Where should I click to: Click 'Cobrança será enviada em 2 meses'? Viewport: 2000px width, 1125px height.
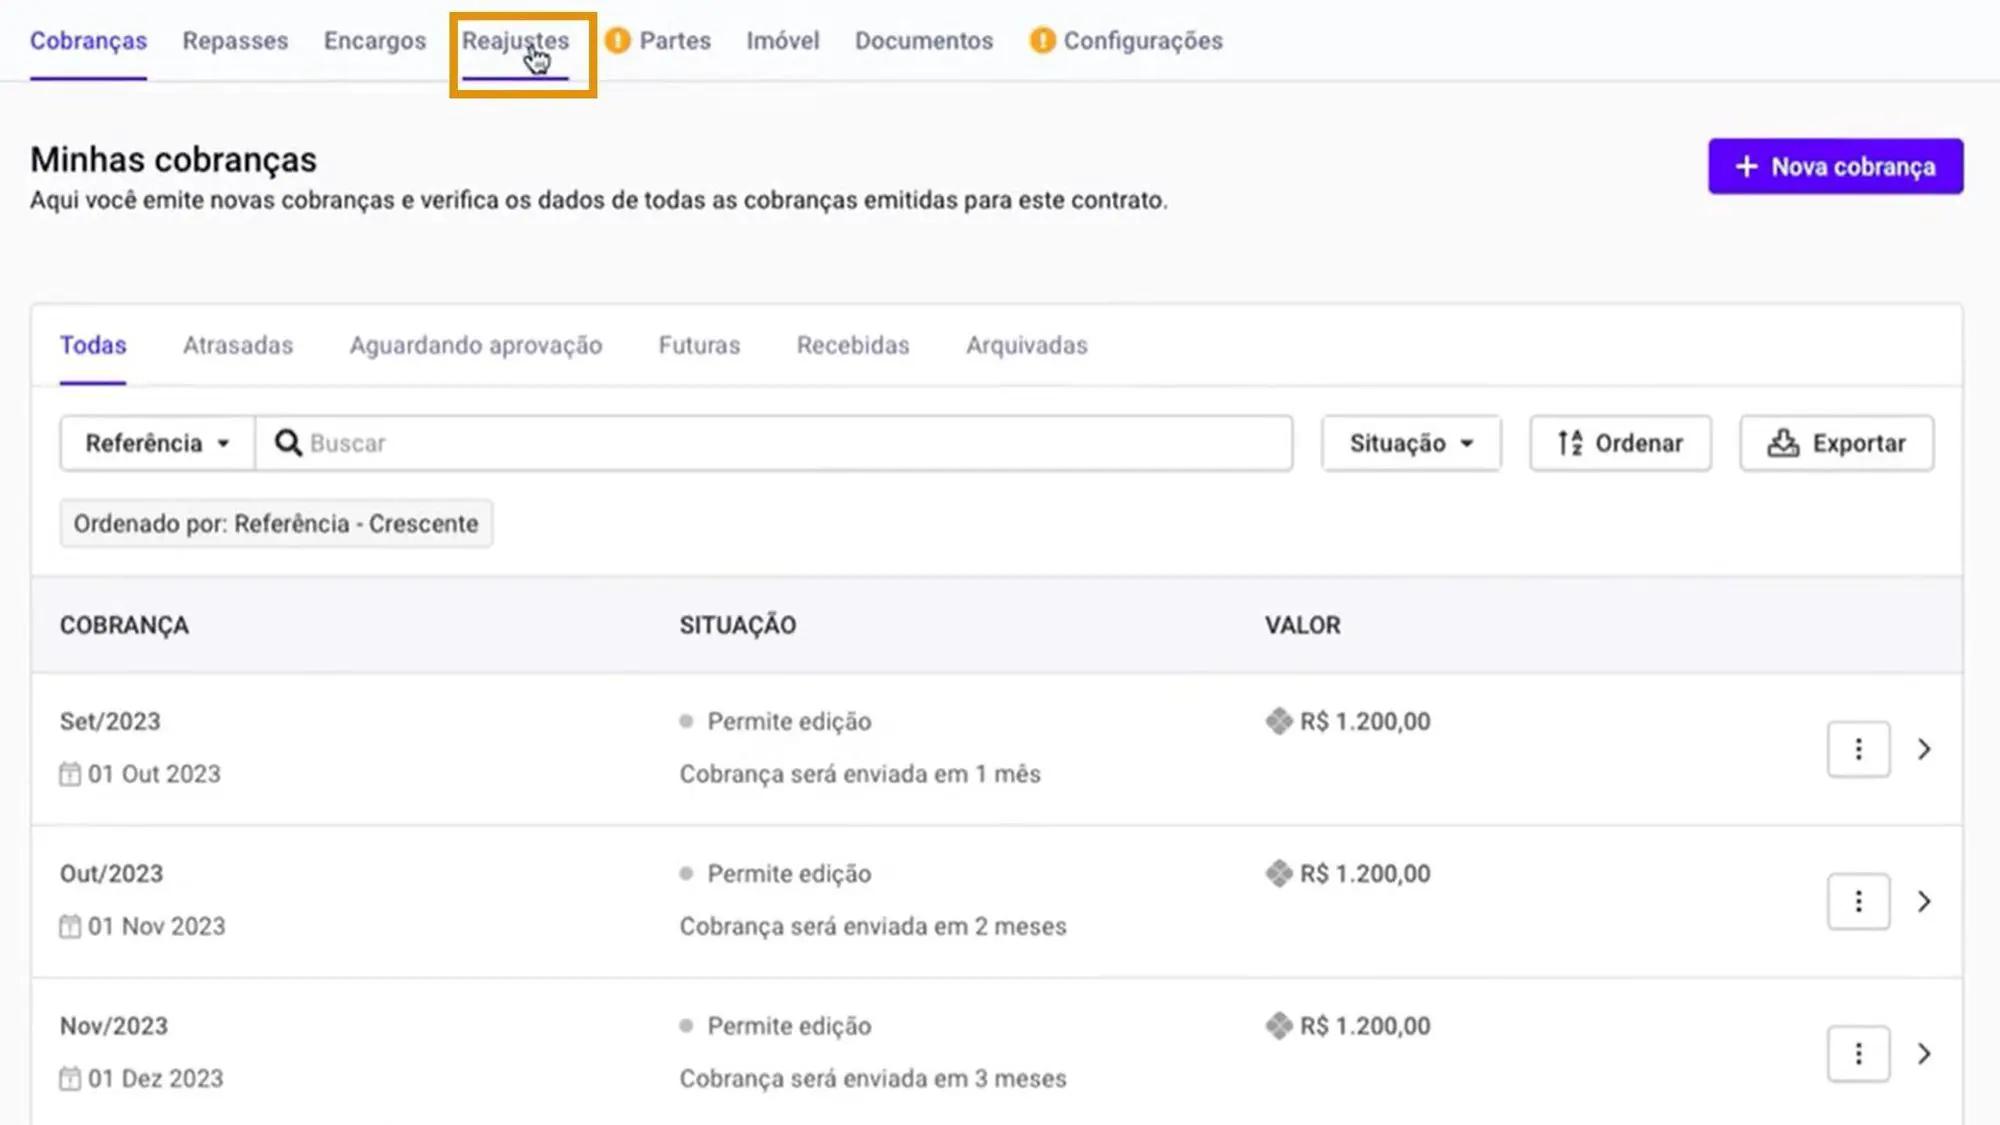point(873,926)
